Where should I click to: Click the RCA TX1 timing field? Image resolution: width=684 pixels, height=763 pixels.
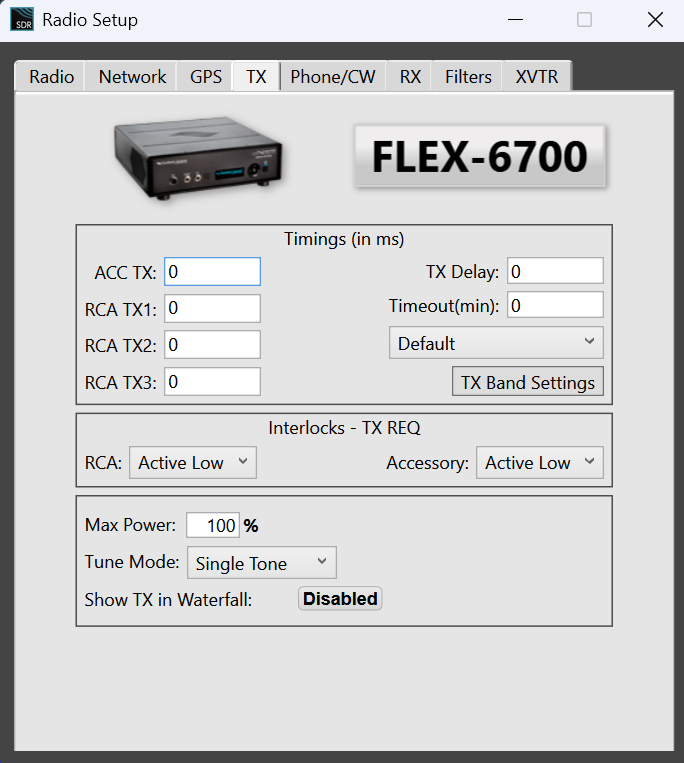pos(212,308)
